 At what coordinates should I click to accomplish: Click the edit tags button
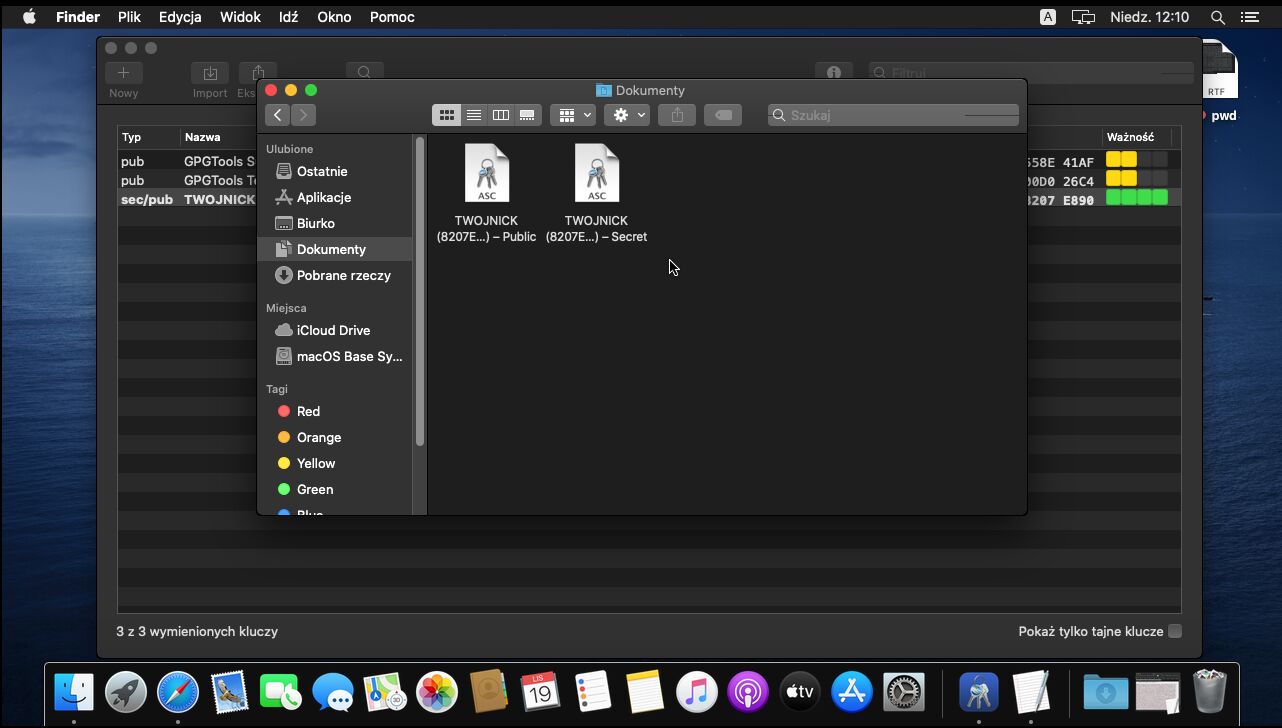(x=723, y=115)
